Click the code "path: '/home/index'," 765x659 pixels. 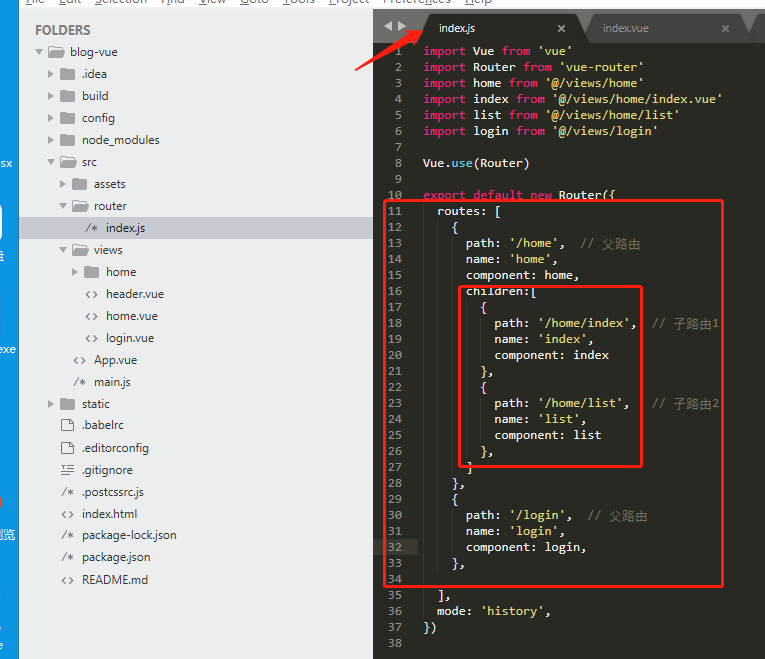pos(565,323)
